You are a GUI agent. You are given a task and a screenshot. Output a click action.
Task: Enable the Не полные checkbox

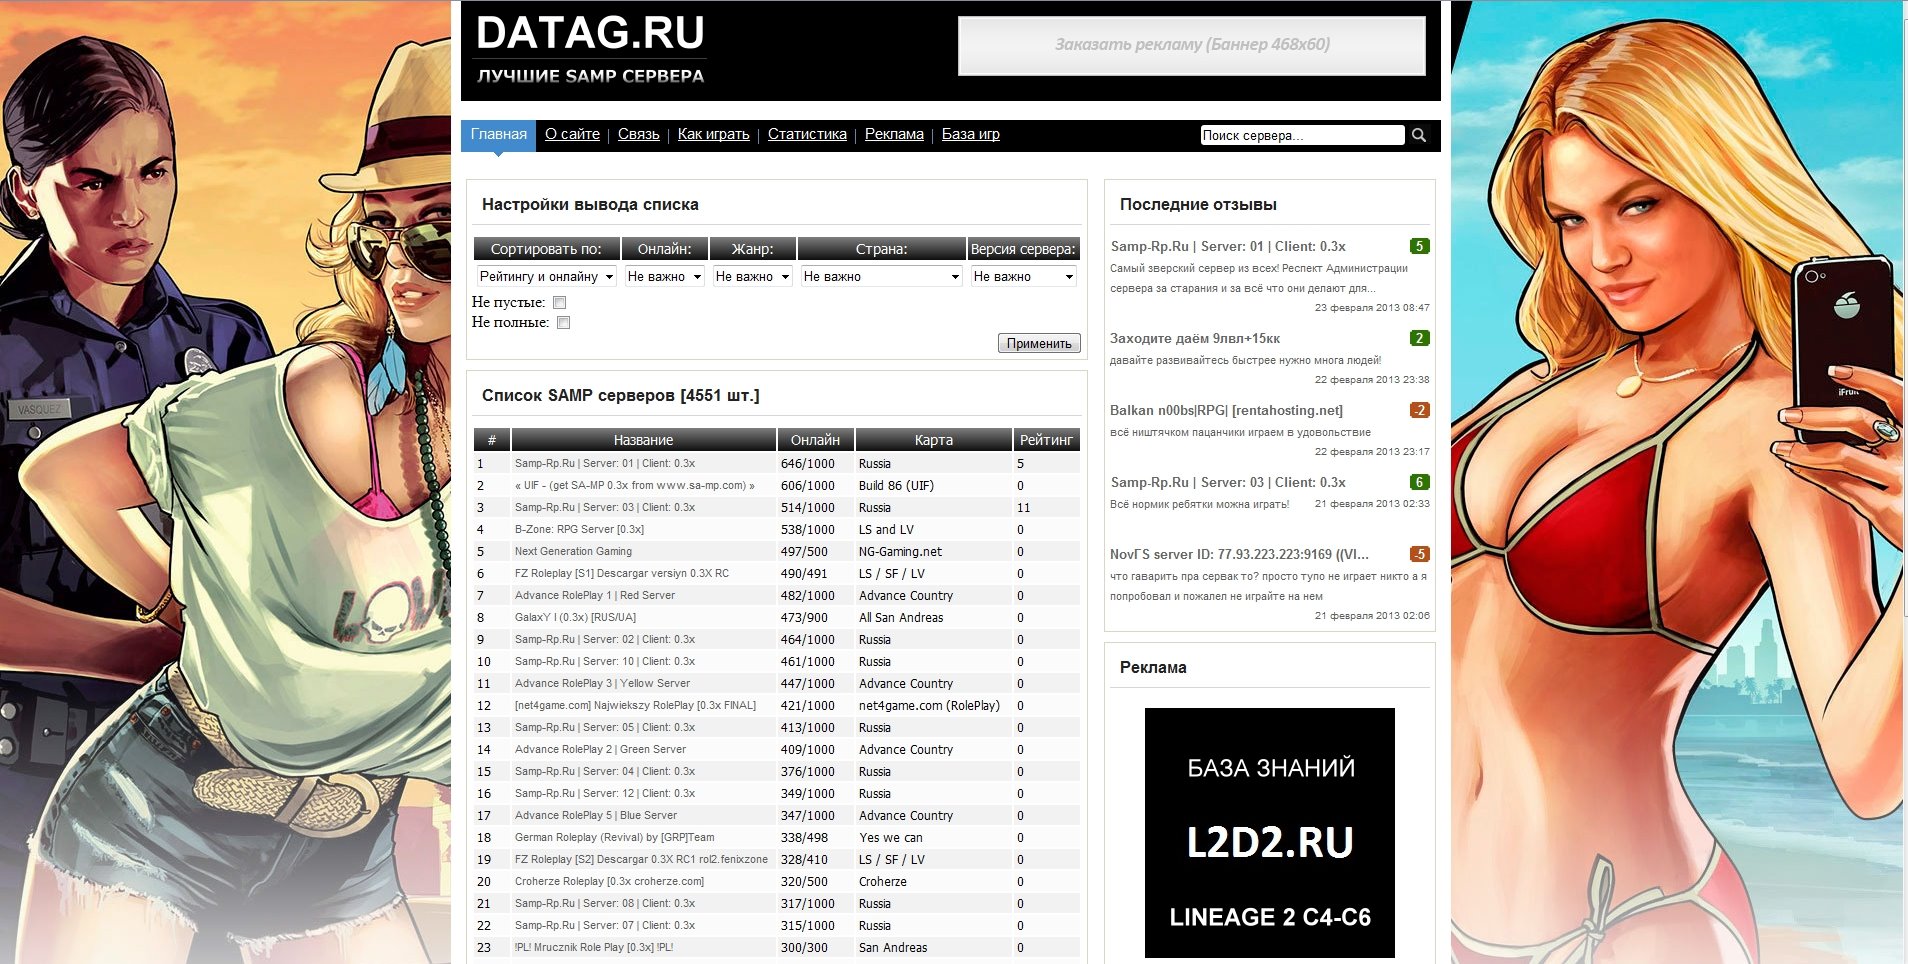(x=564, y=322)
